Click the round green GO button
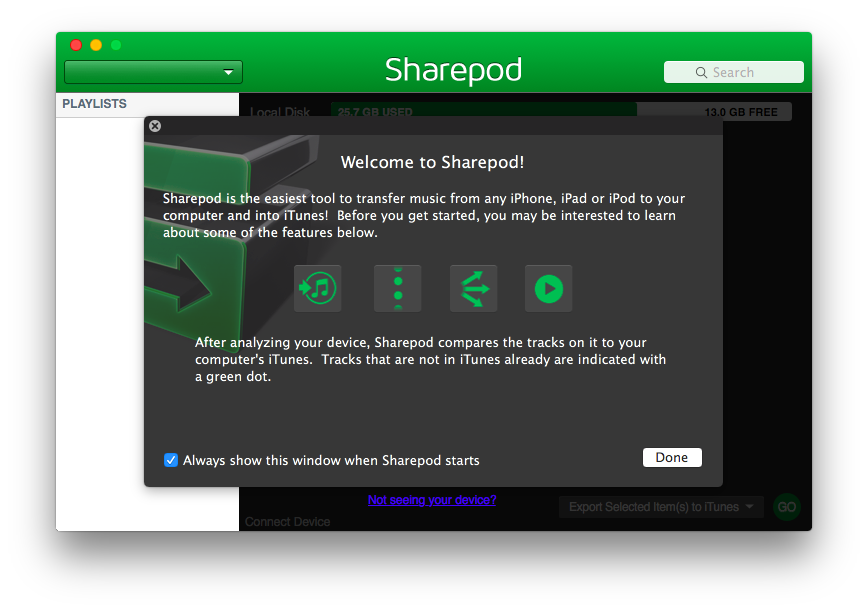Screen dimensions: 868x611 pos(787,507)
